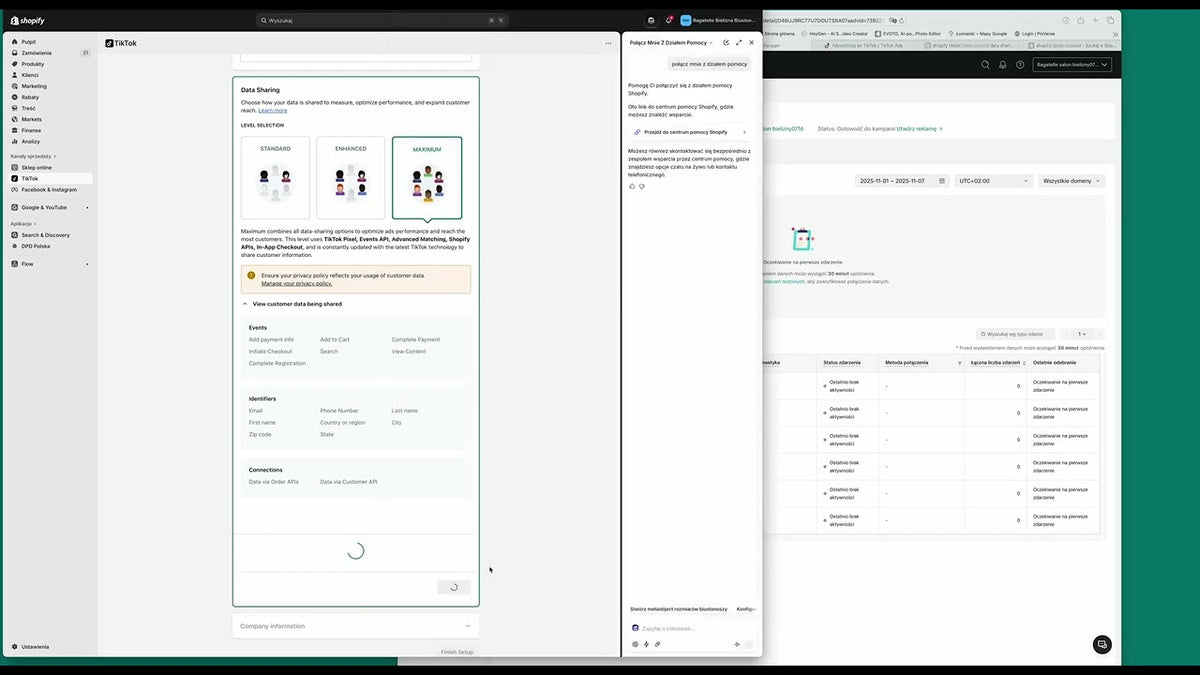Click the thumbs up feedback icon

(632, 186)
